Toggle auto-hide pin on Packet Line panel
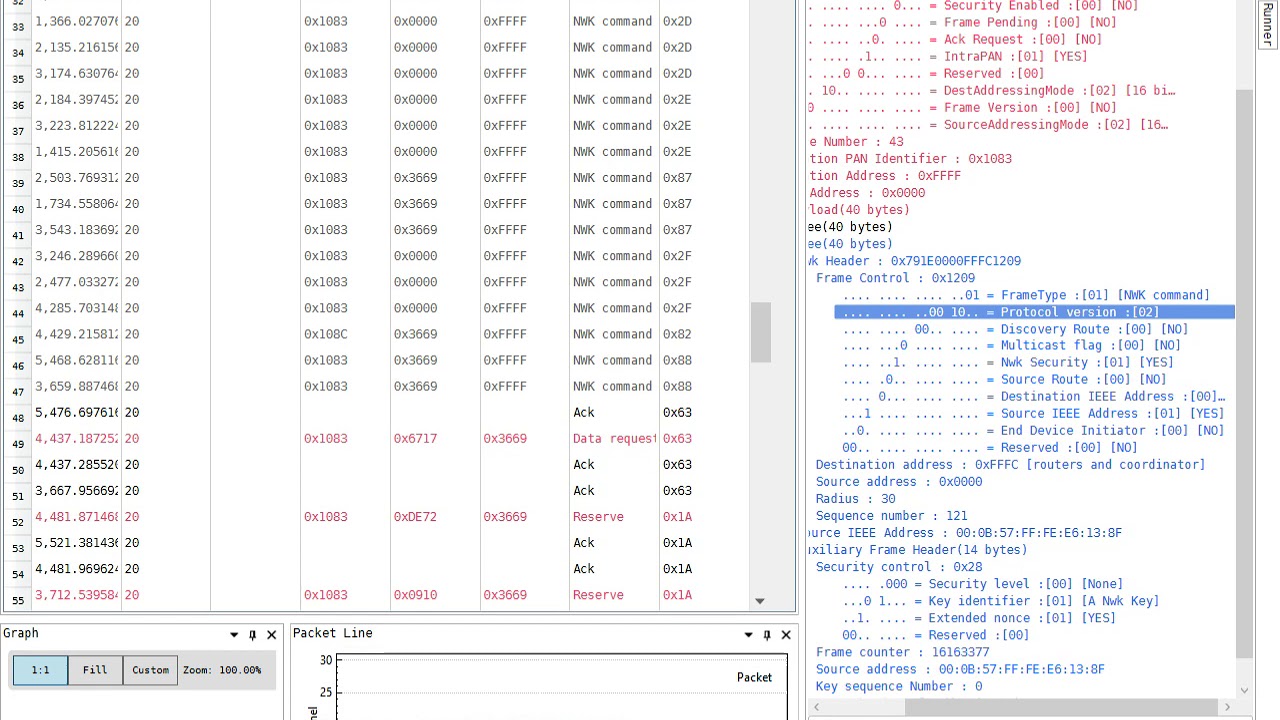 [x=767, y=634]
